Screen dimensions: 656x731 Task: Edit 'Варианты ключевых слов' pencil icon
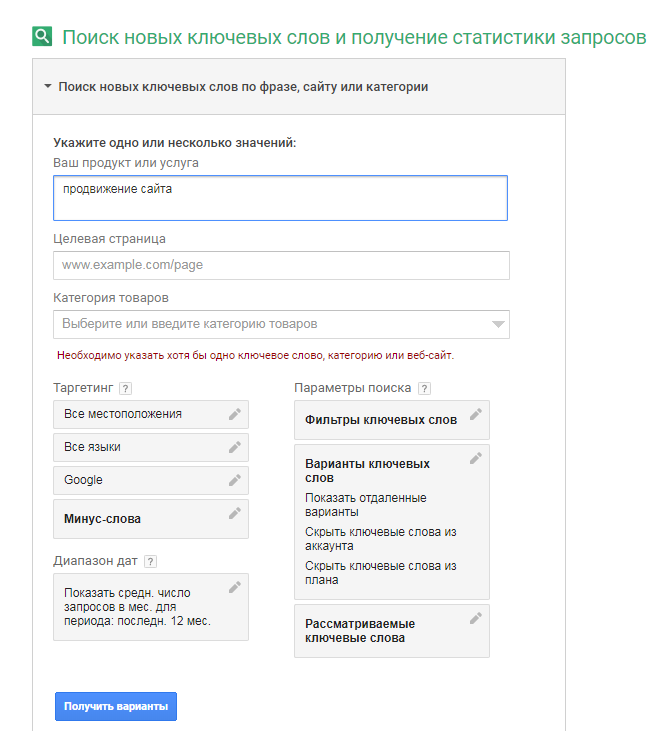(x=476, y=458)
